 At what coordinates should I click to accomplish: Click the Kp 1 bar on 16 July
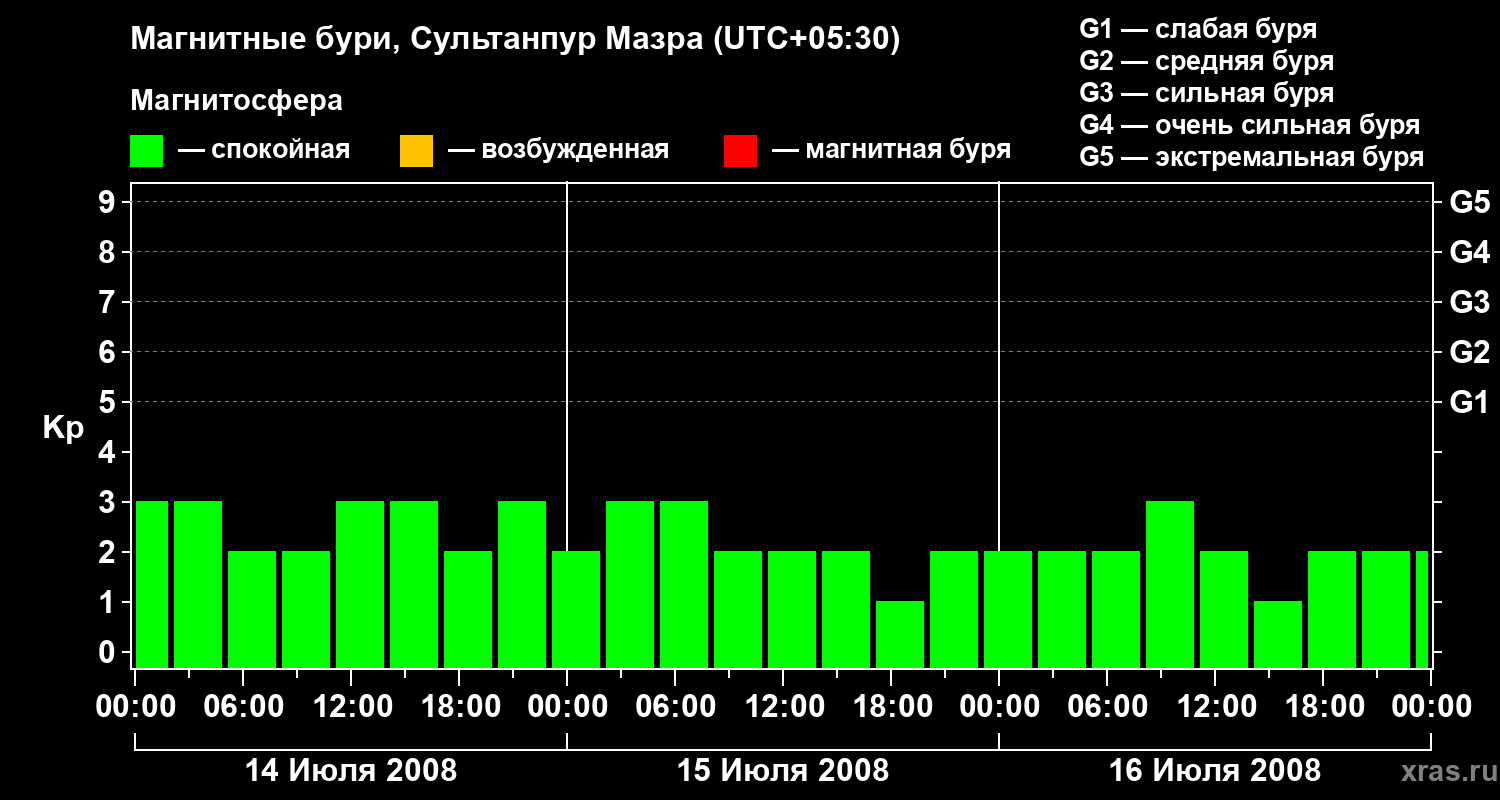[1278, 634]
